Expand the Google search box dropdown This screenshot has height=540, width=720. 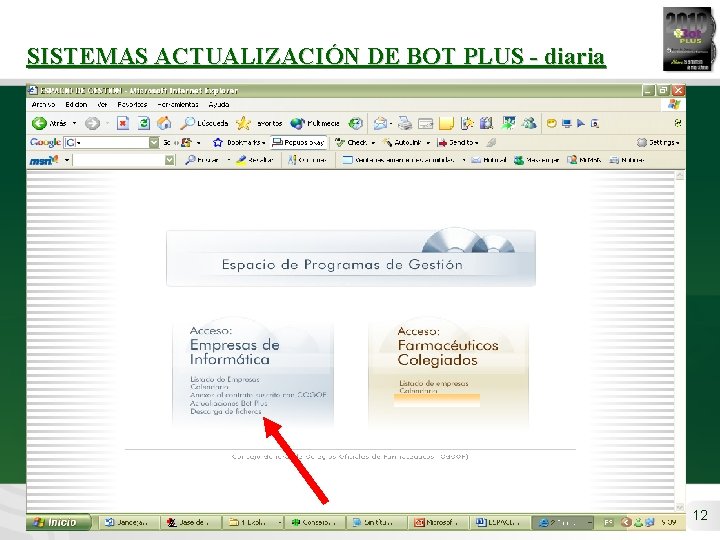[x=154, y=142]
